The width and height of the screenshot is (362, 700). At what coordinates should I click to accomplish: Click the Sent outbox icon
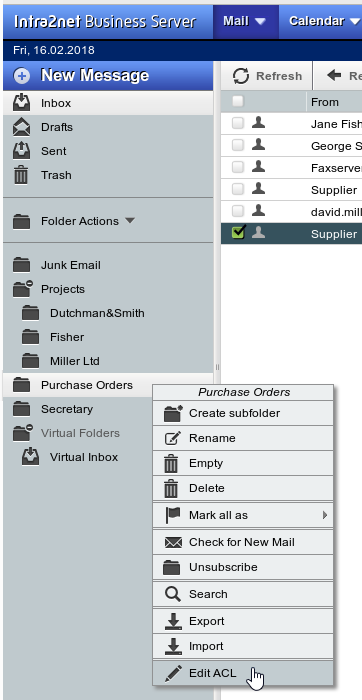click(x=21, y=151)
